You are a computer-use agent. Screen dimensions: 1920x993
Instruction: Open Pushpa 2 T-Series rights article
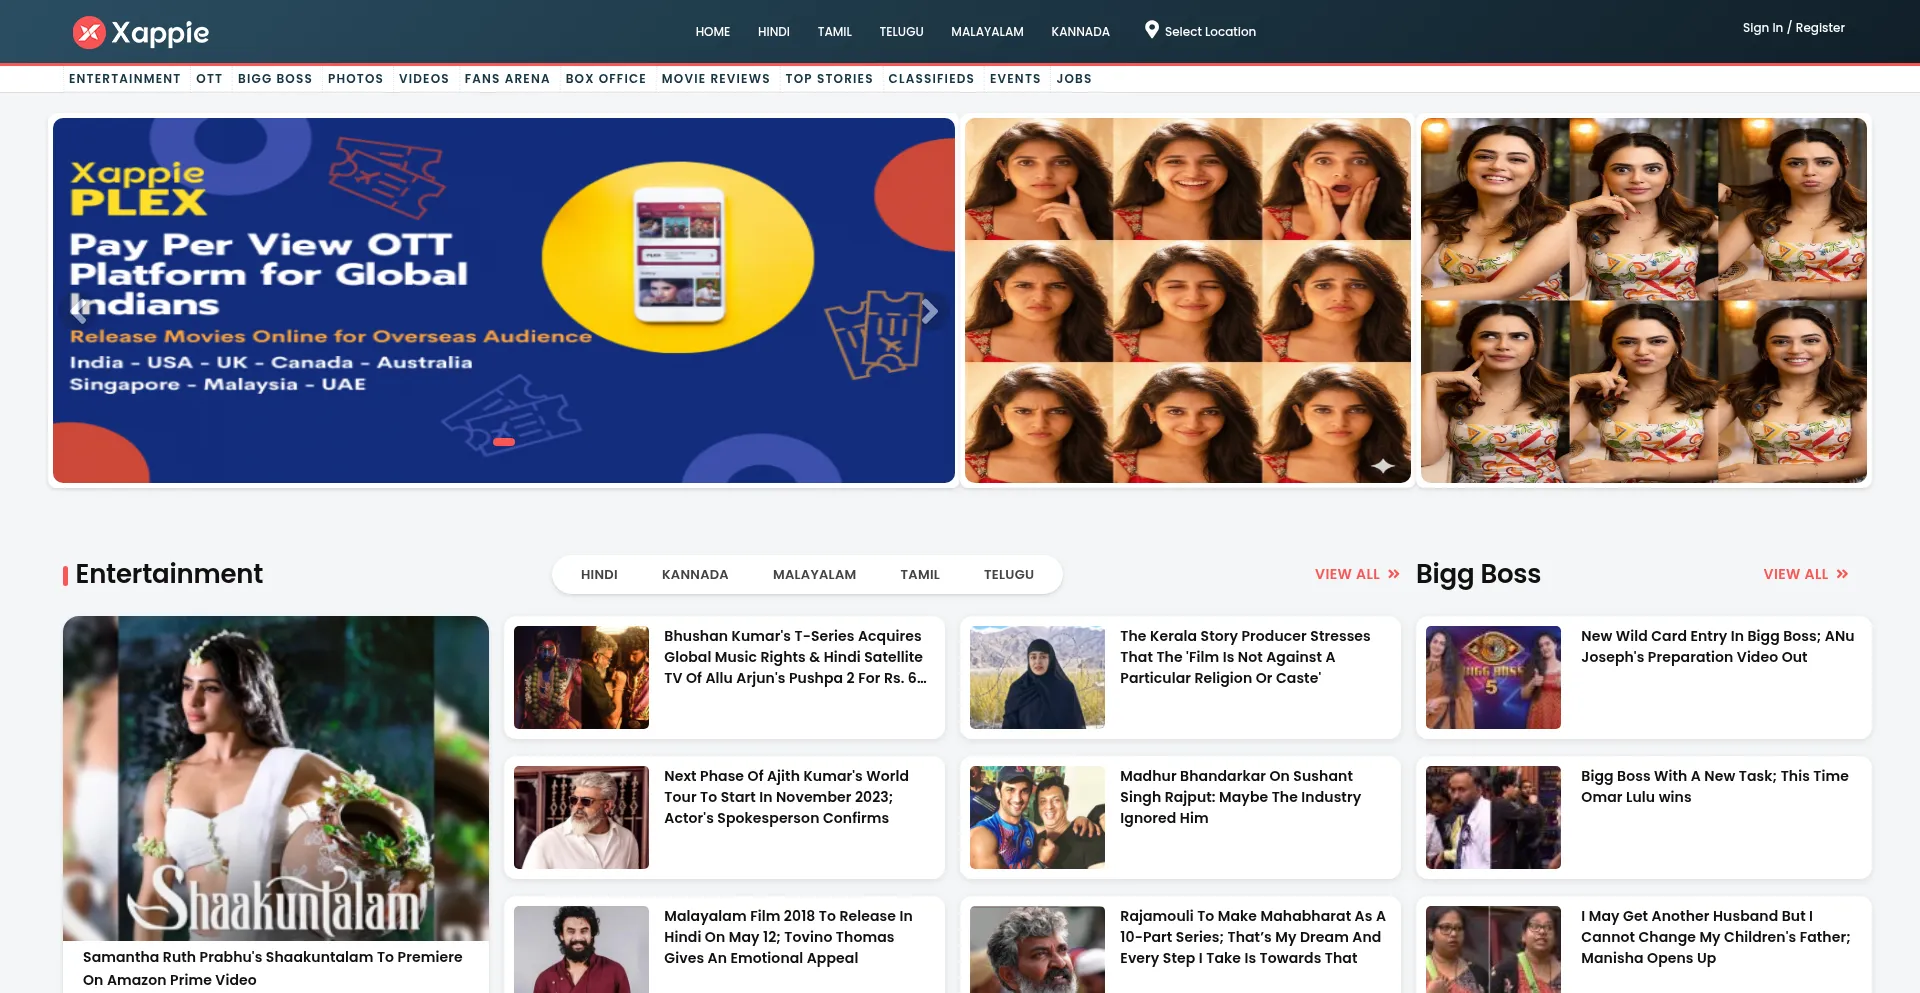(x=795, y=657)
